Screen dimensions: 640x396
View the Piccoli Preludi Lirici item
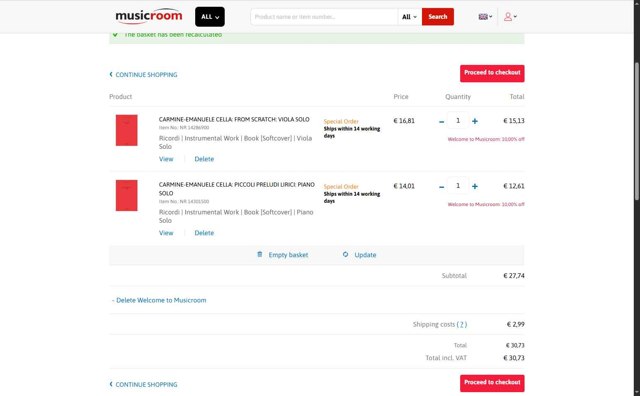tap(166, 233)
